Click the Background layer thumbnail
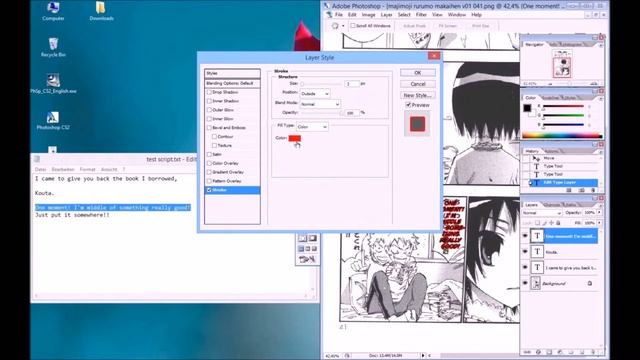 coord(536,283)
